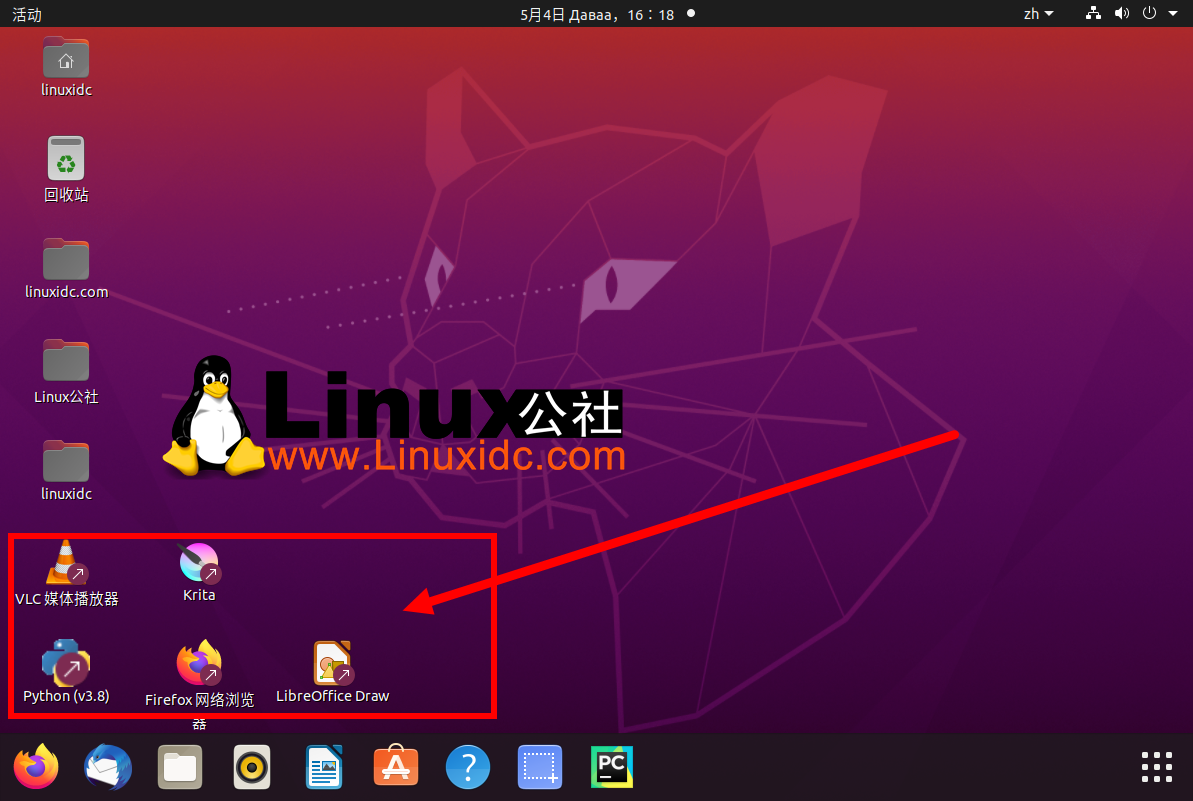Click 活动 in the top bar
Screen dimensions: 1193x801
26,14
